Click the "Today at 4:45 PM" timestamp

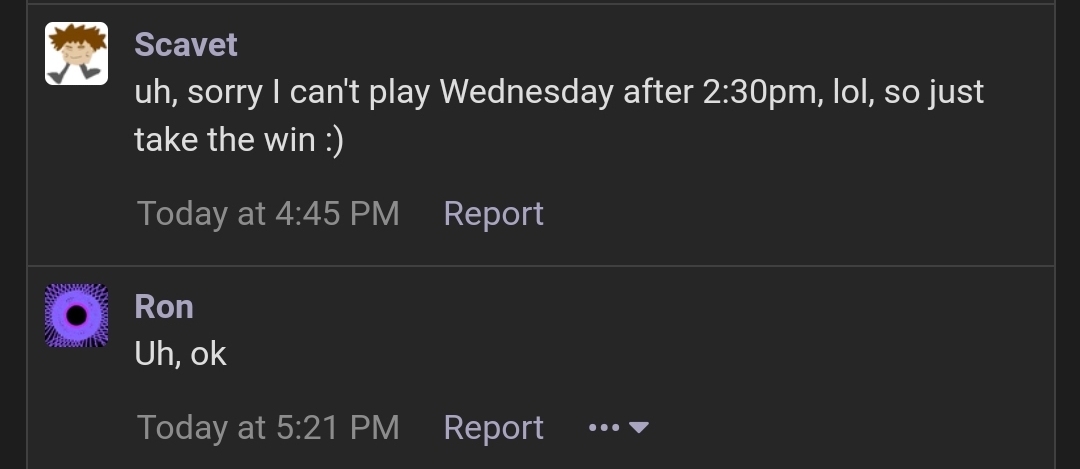(268, 213)
